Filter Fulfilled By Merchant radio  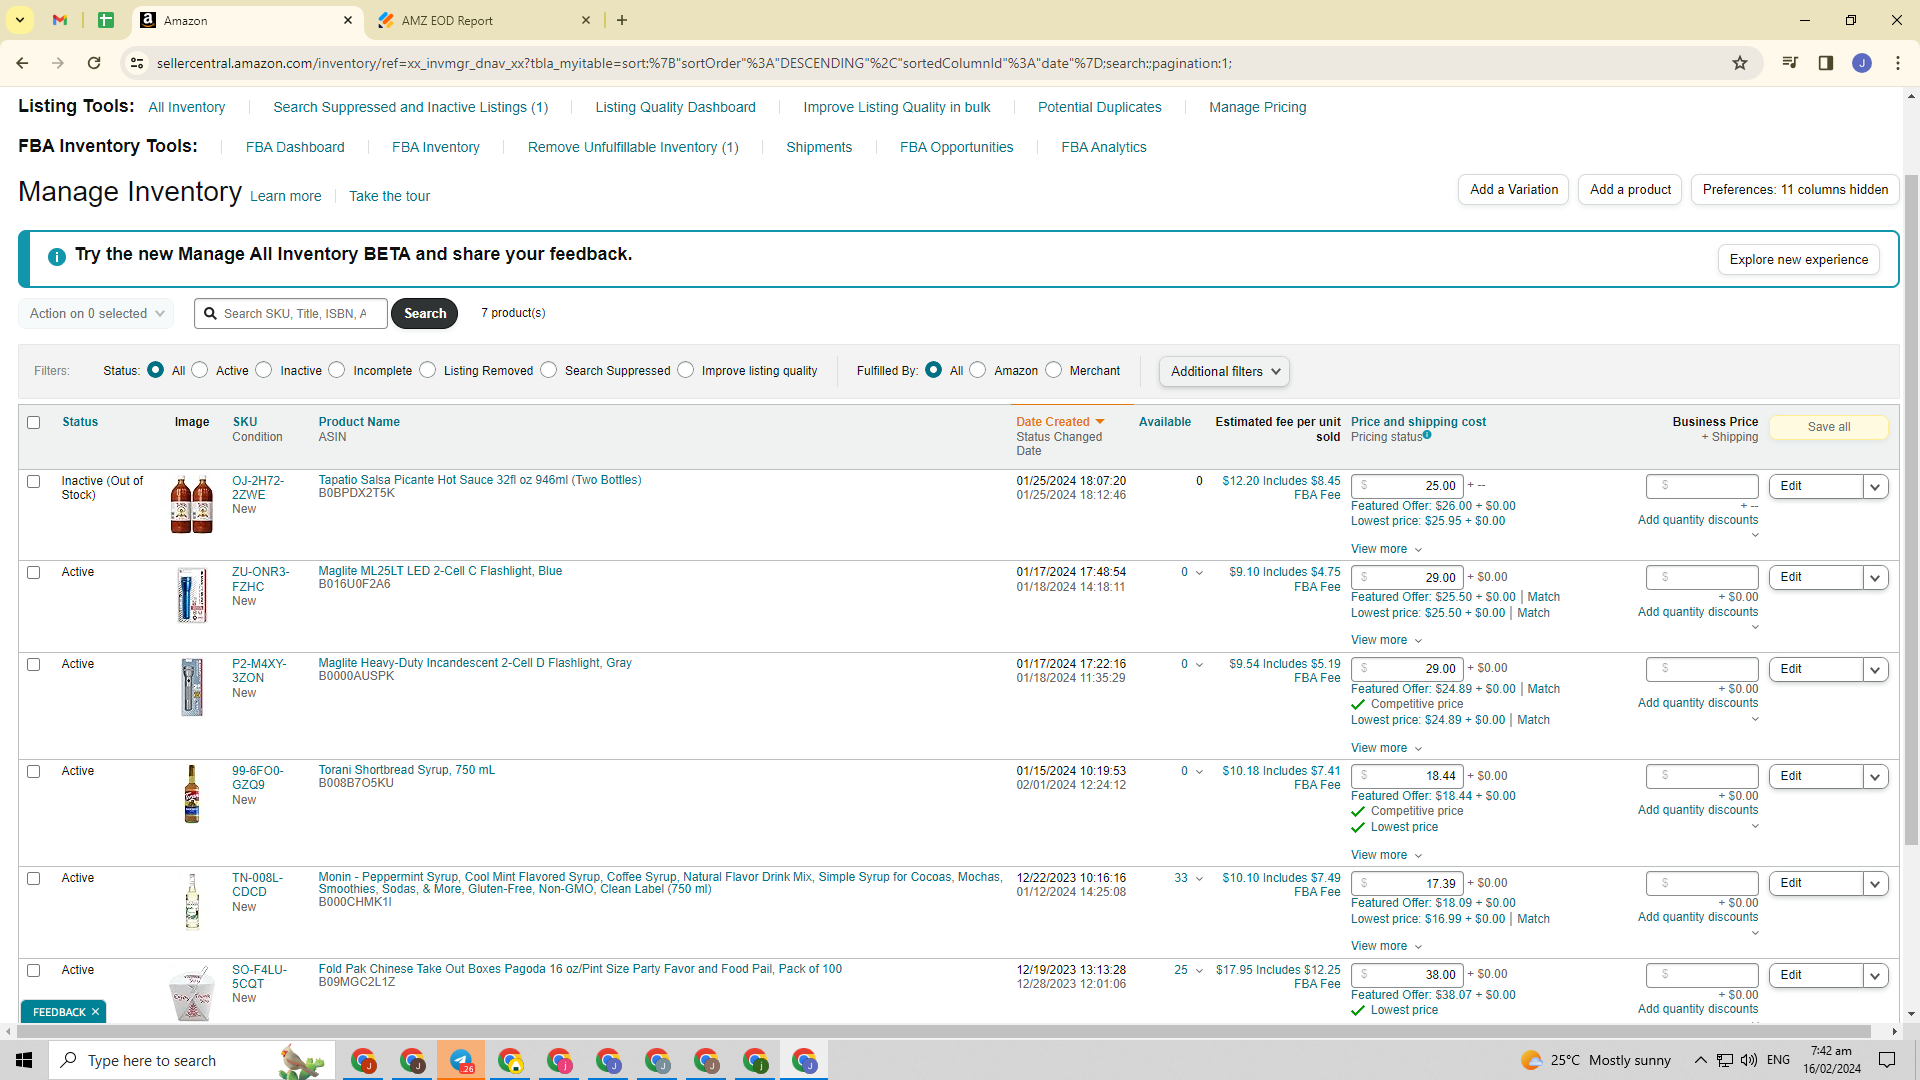point(1054,370)
